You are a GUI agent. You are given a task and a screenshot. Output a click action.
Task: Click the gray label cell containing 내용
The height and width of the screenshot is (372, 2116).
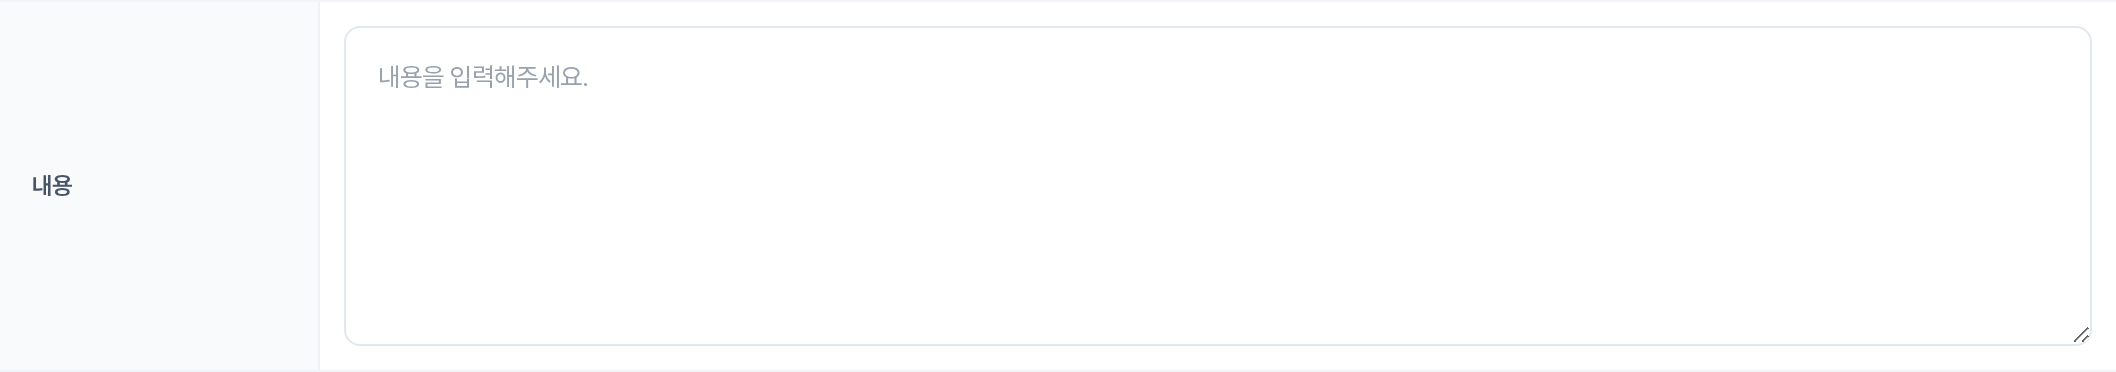159,186
